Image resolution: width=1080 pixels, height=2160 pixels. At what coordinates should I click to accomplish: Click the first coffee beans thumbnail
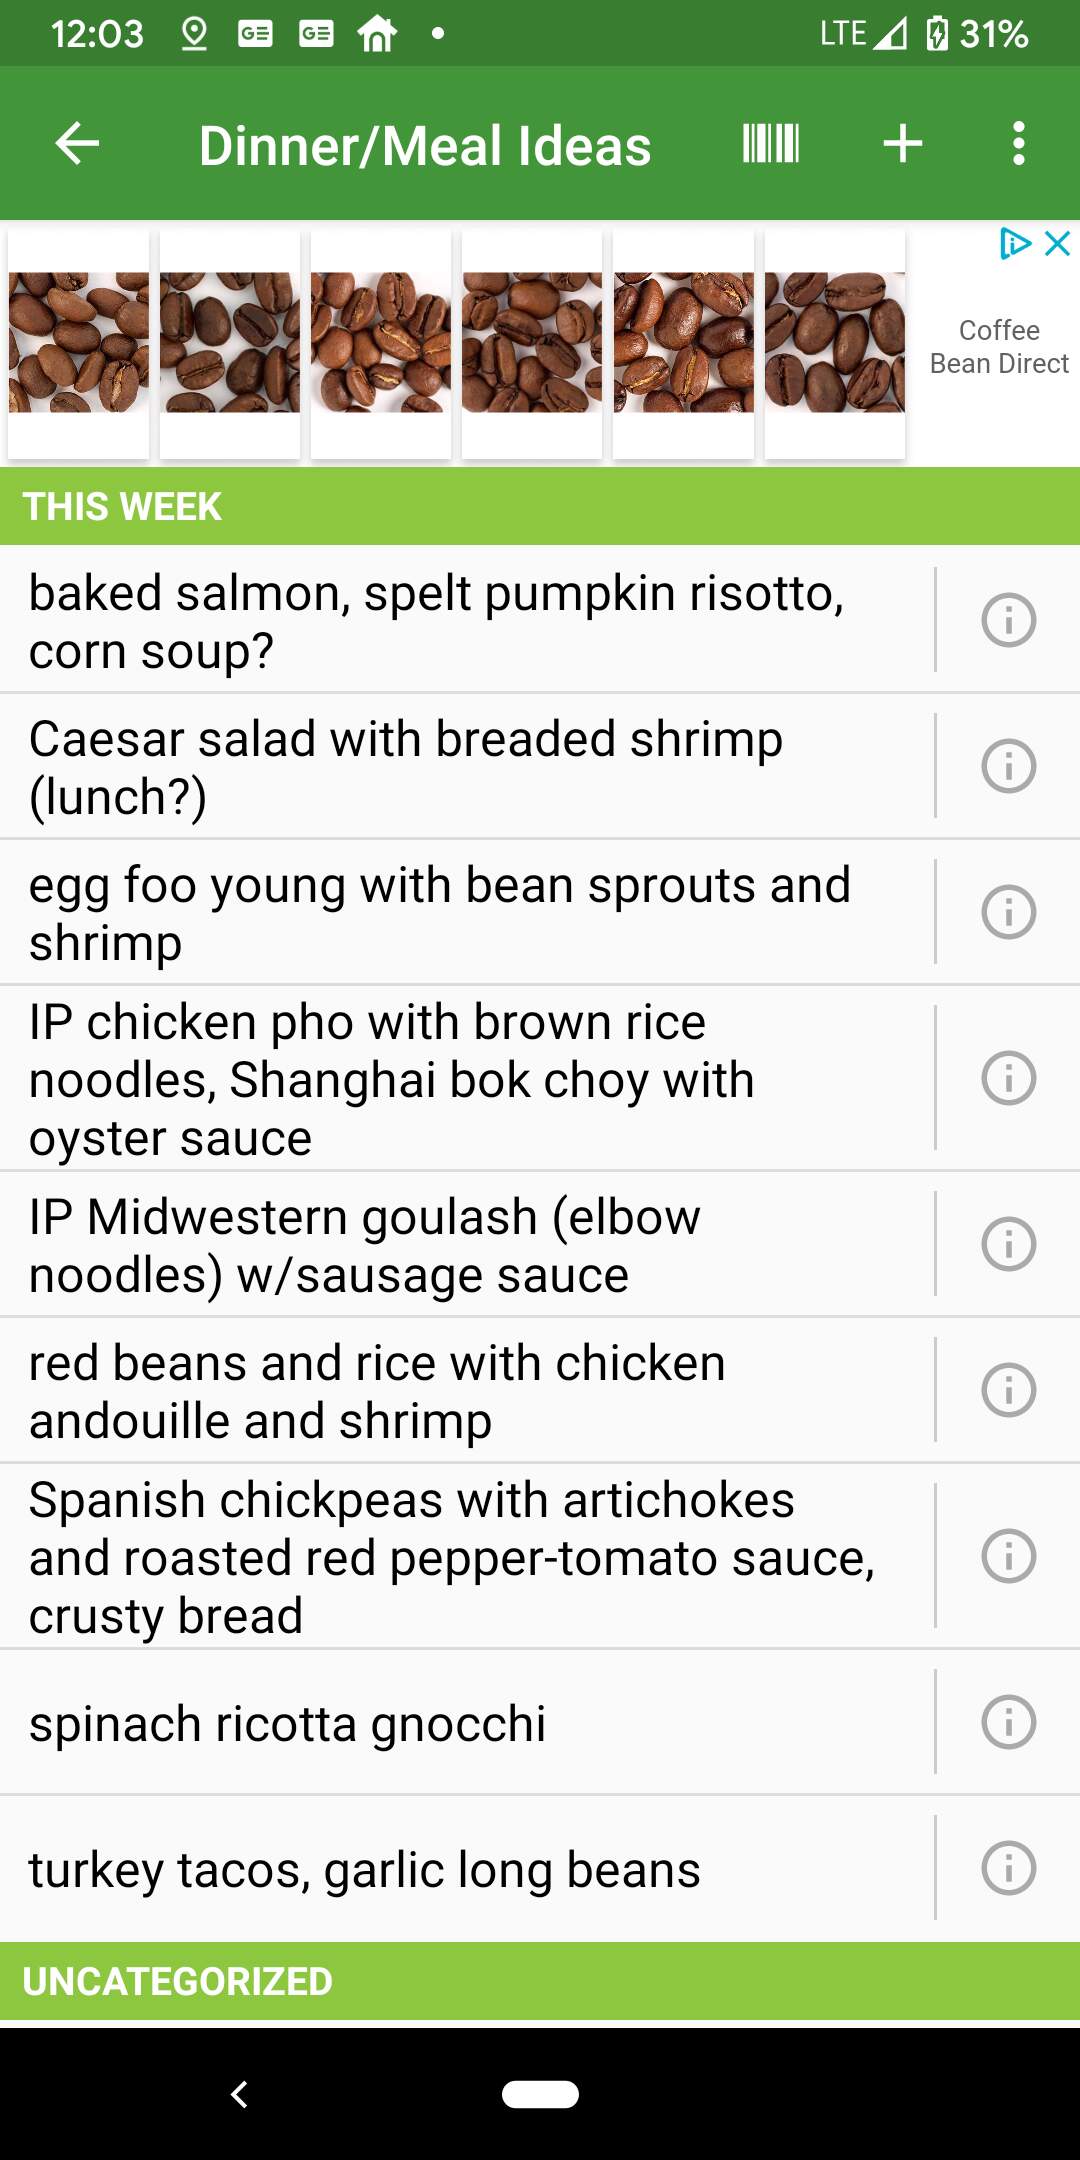click(x=79, y=343)
